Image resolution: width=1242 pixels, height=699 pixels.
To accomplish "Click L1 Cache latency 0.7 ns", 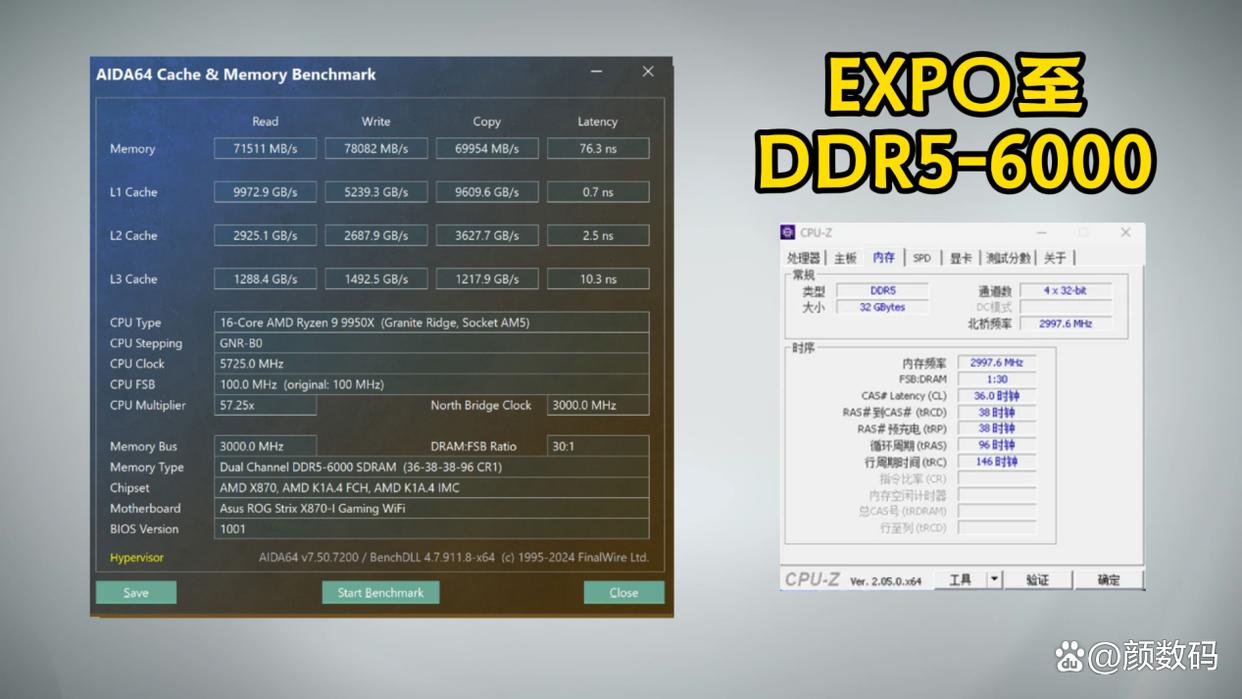I will pos(598,192).
